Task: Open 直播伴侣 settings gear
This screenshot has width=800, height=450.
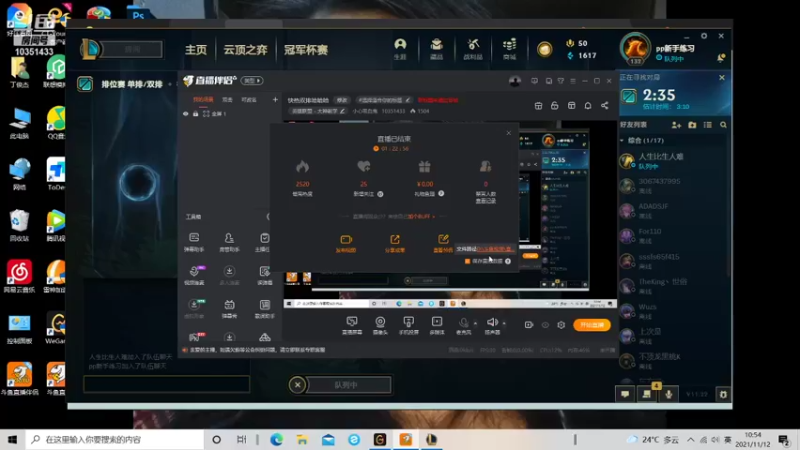Action: (x=561, y=325)
